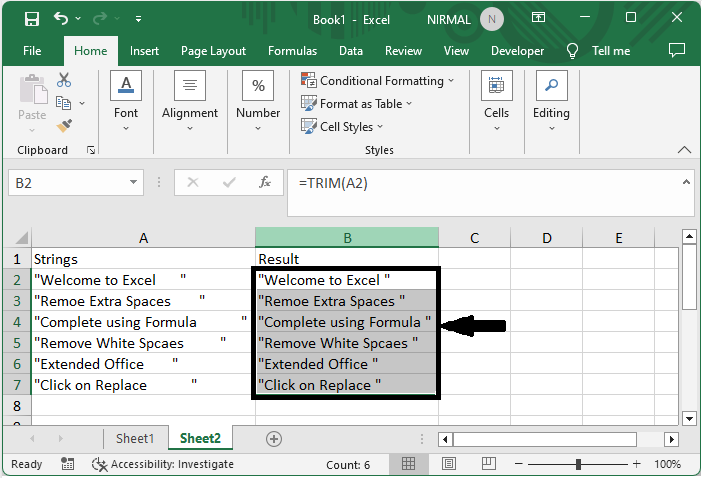Image resolution: width=702 pixels, height=478 pixels.
Task: Switch to Page Layout view icon
Action: tap(449, 464)
